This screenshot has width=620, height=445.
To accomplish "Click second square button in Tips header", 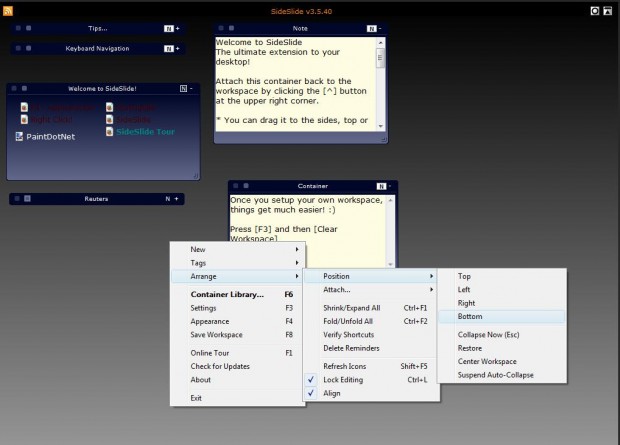I will point(28,28).
